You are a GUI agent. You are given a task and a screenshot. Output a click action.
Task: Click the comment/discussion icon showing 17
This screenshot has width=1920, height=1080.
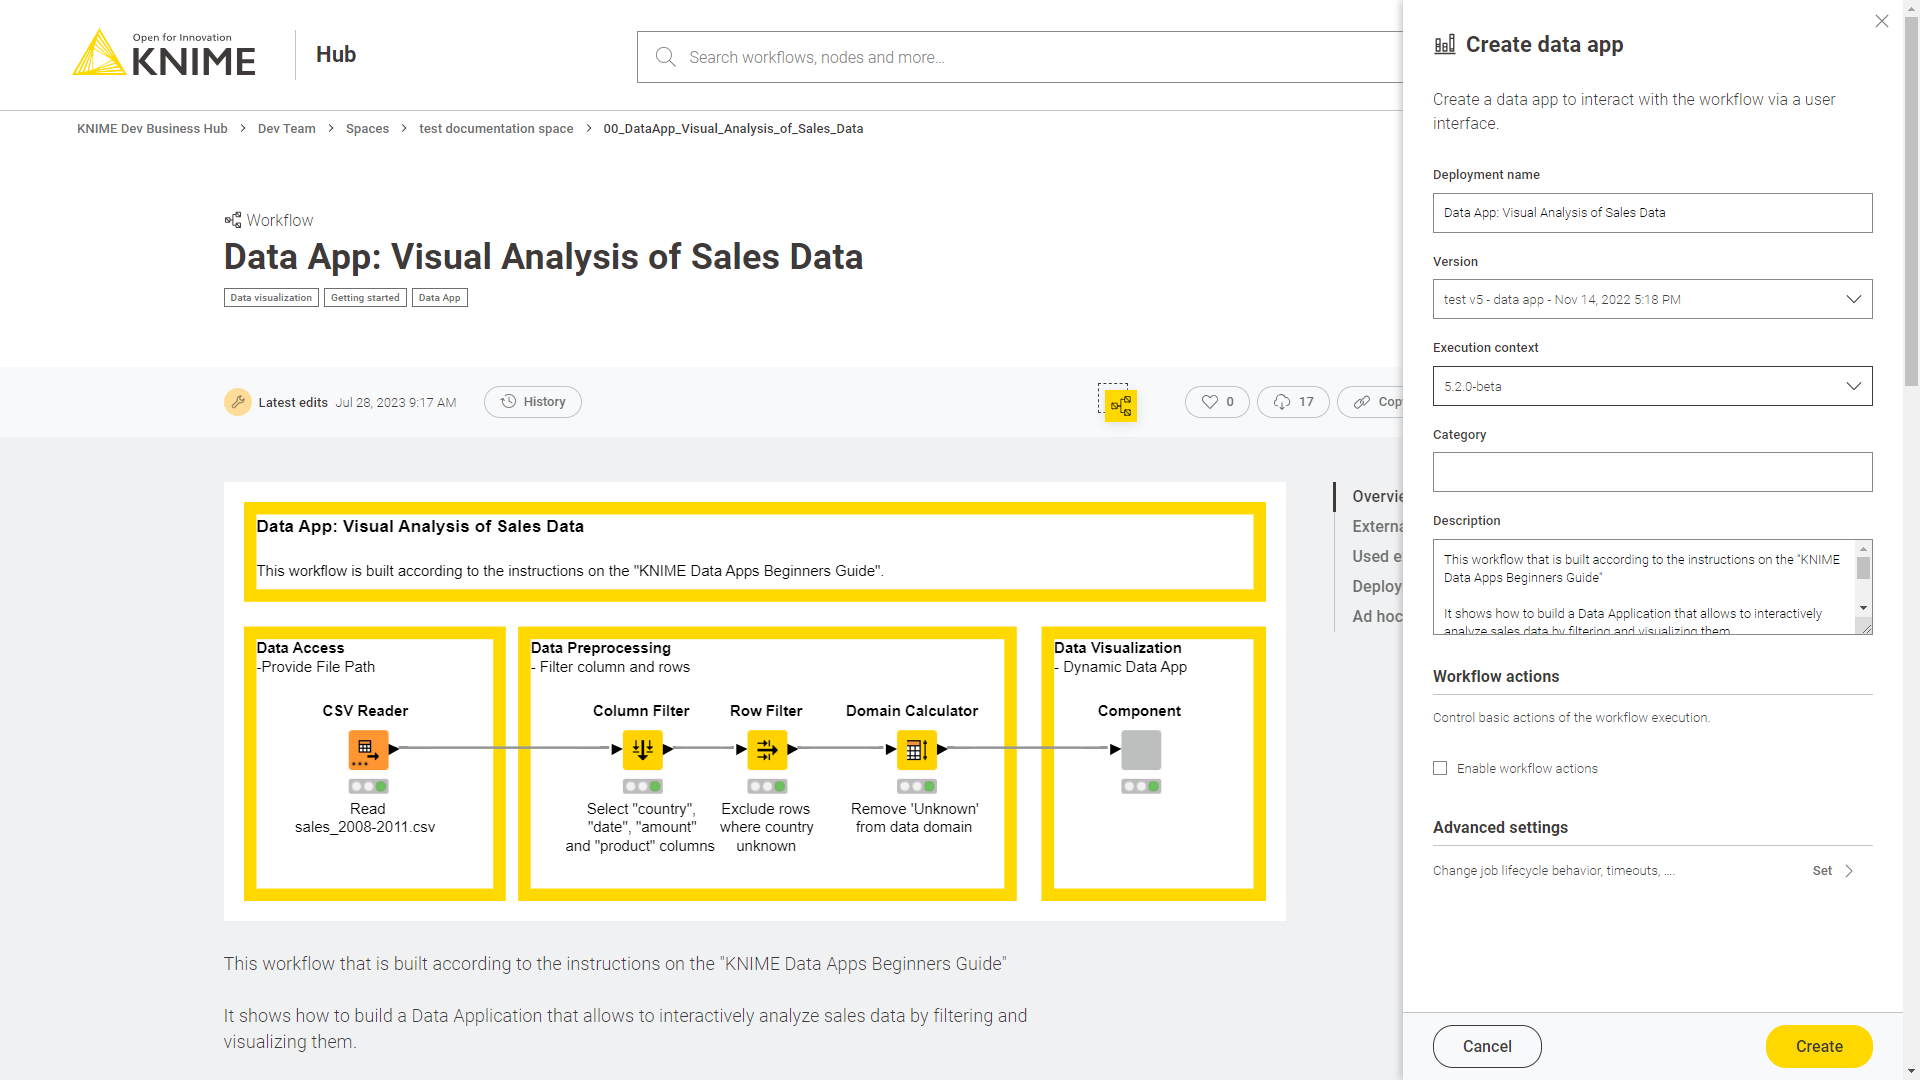click(1292, 401)
